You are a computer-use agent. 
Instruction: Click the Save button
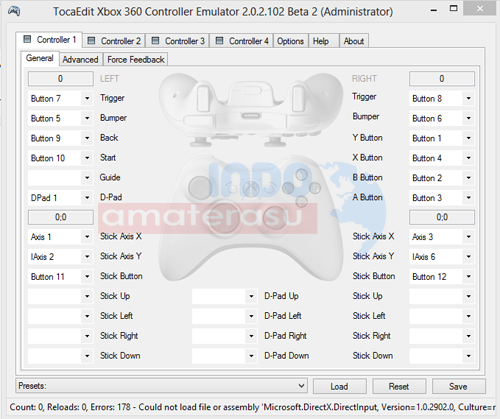coord(459,386)
